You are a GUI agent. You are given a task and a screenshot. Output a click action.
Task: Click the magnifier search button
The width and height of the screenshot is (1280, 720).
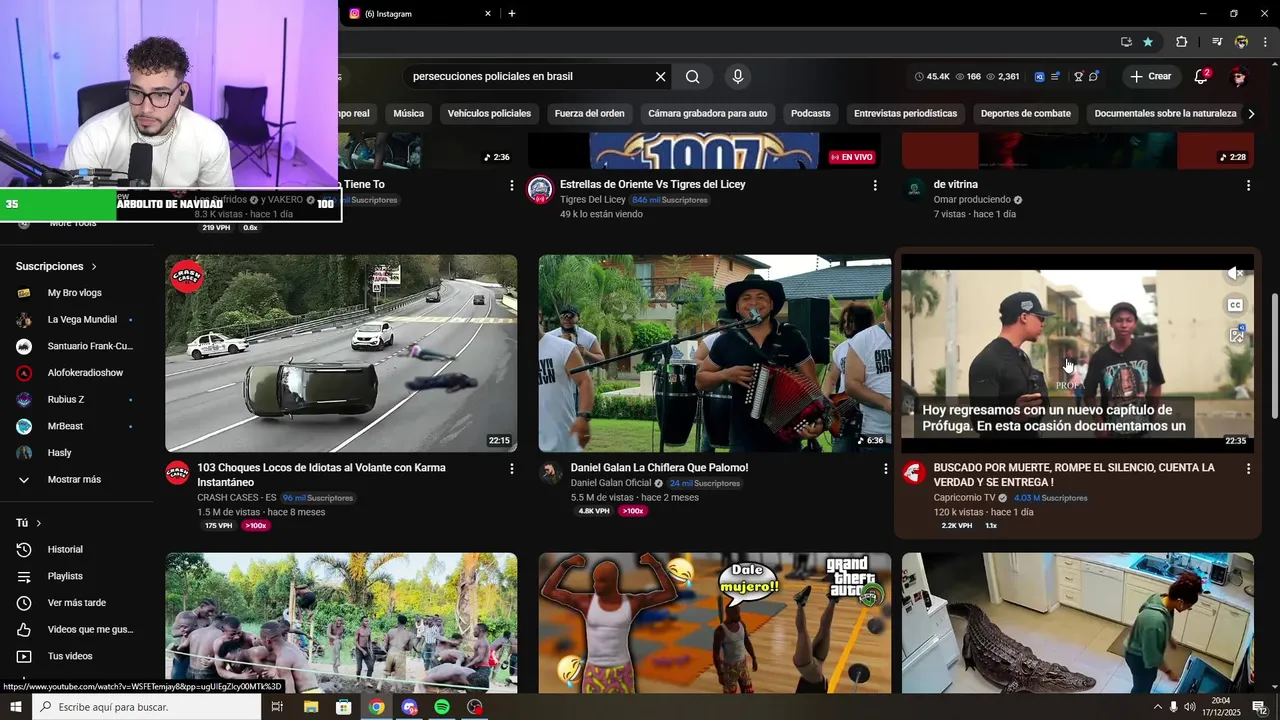pos(692,77)
